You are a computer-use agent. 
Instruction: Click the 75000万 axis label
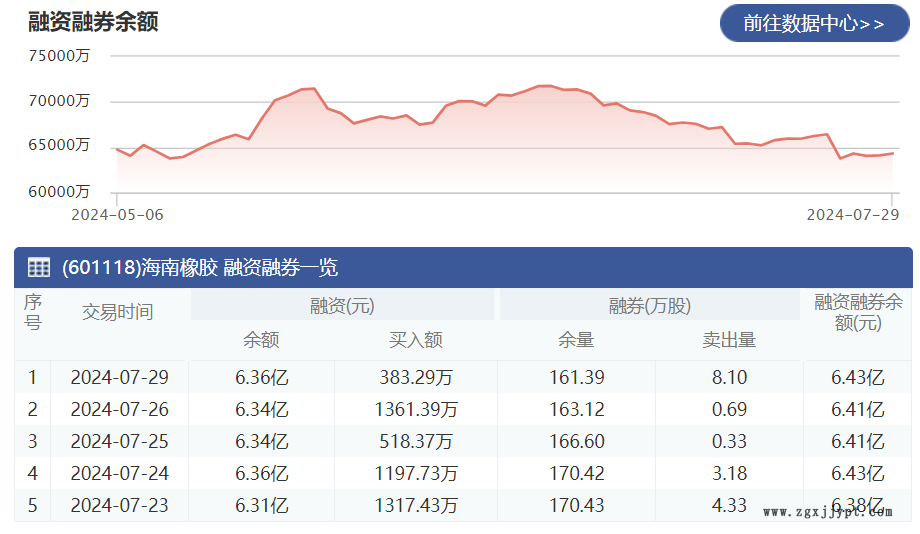[59, 56]
